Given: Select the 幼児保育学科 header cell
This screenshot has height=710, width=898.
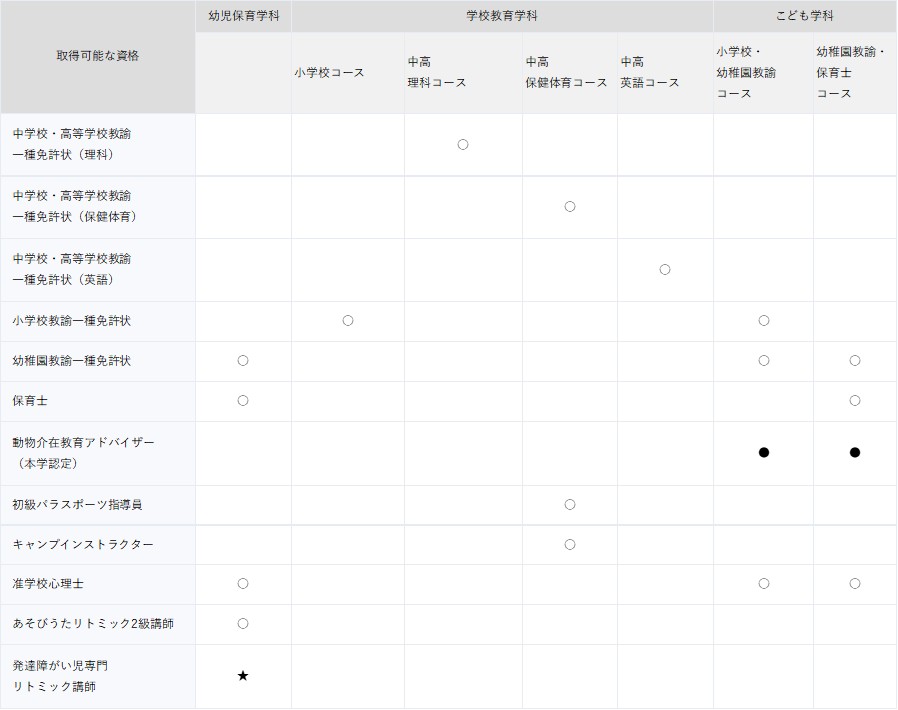Looking at the screenshot, I should coord(243,16).
